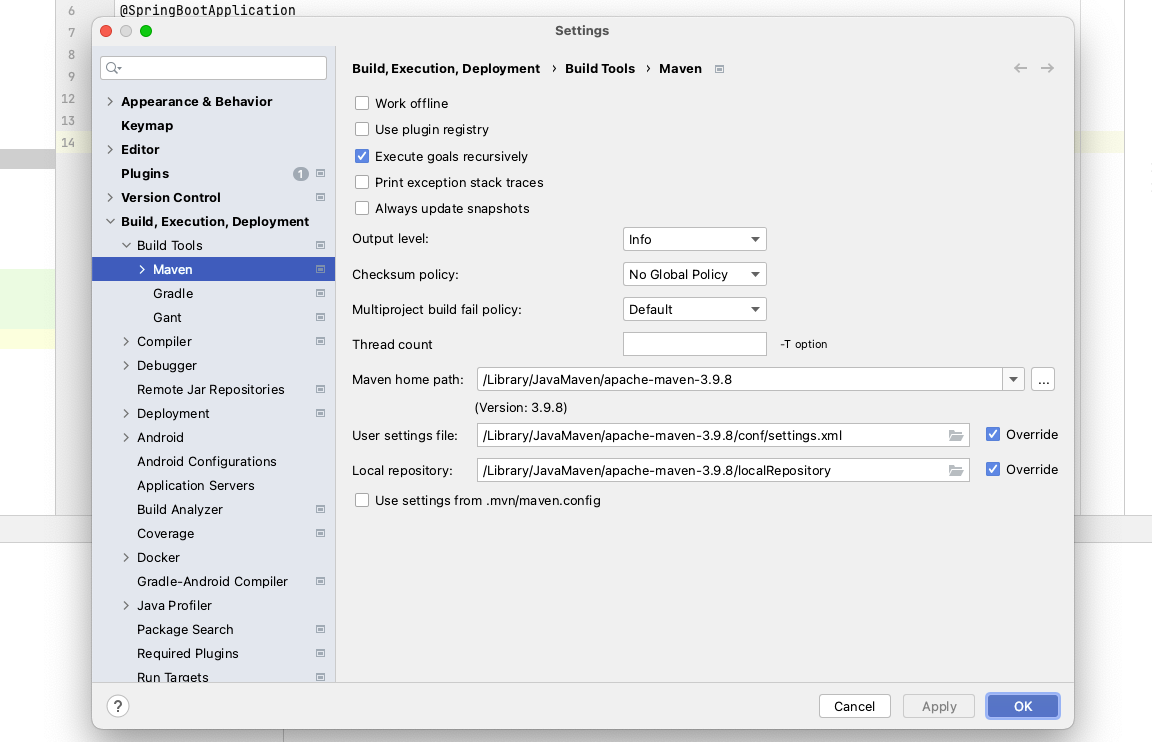Click the project icon next to Coverage
This screenshot has width=1152, height=742.
coord(320,533)
